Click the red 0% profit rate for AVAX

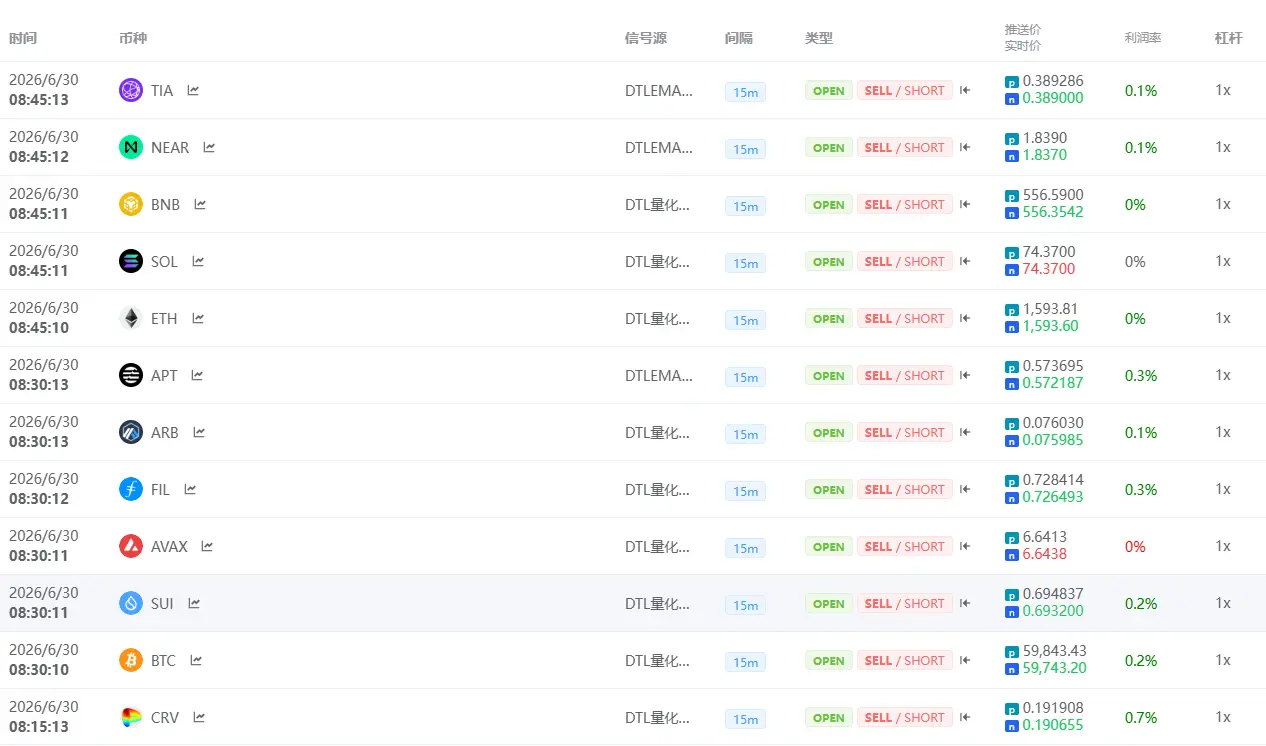[x=1135, y=546]
